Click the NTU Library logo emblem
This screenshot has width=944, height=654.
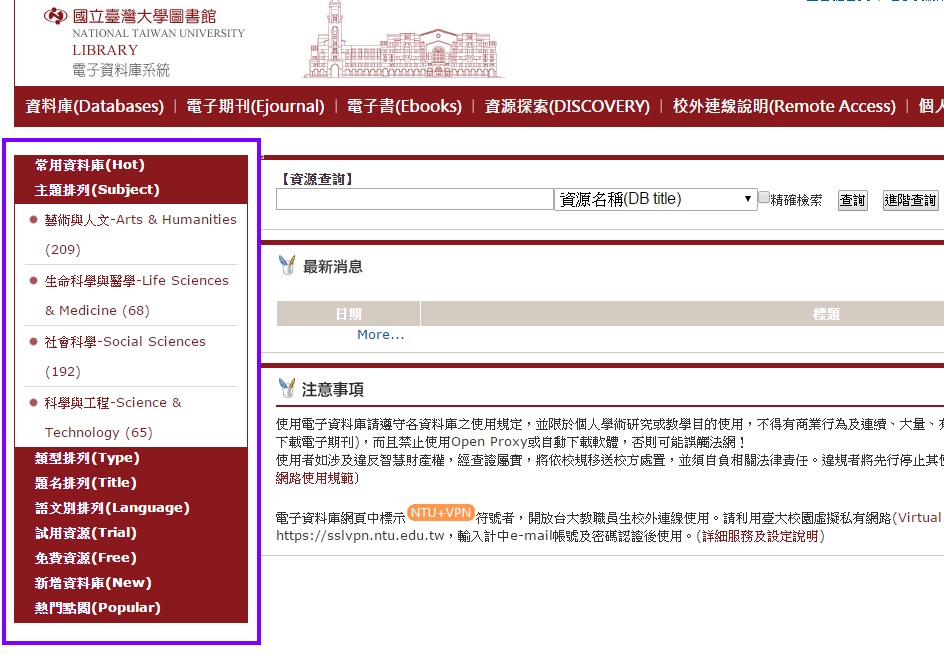click(55, 16)
